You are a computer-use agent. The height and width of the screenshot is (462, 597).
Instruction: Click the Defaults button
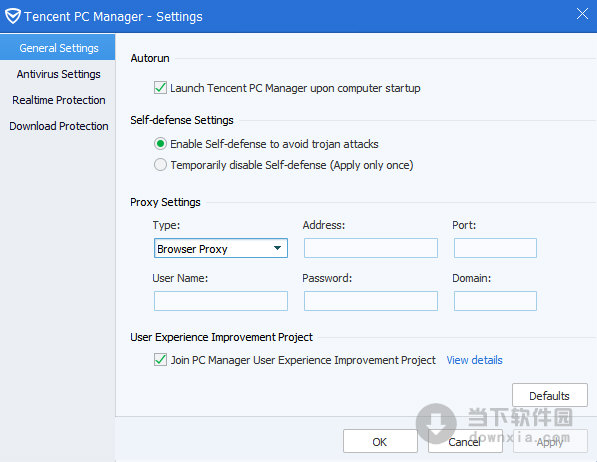(x=549, y=395)
